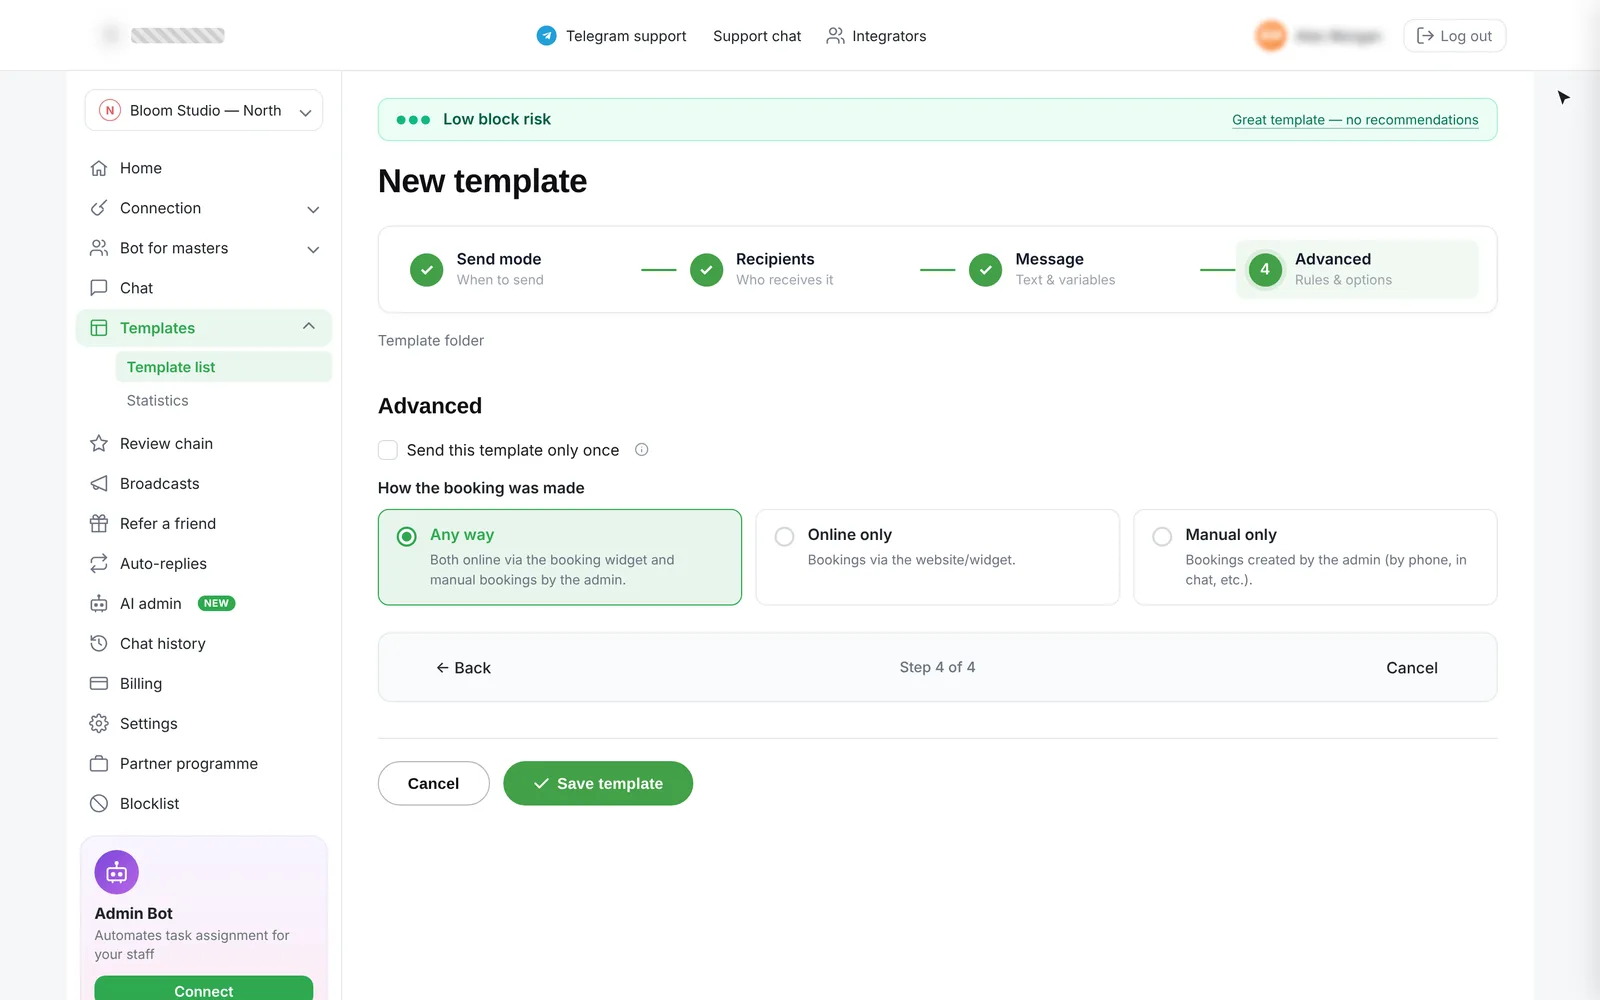Click the Chat history clock icon
1600x1000 pixels.
pos(99,643)
